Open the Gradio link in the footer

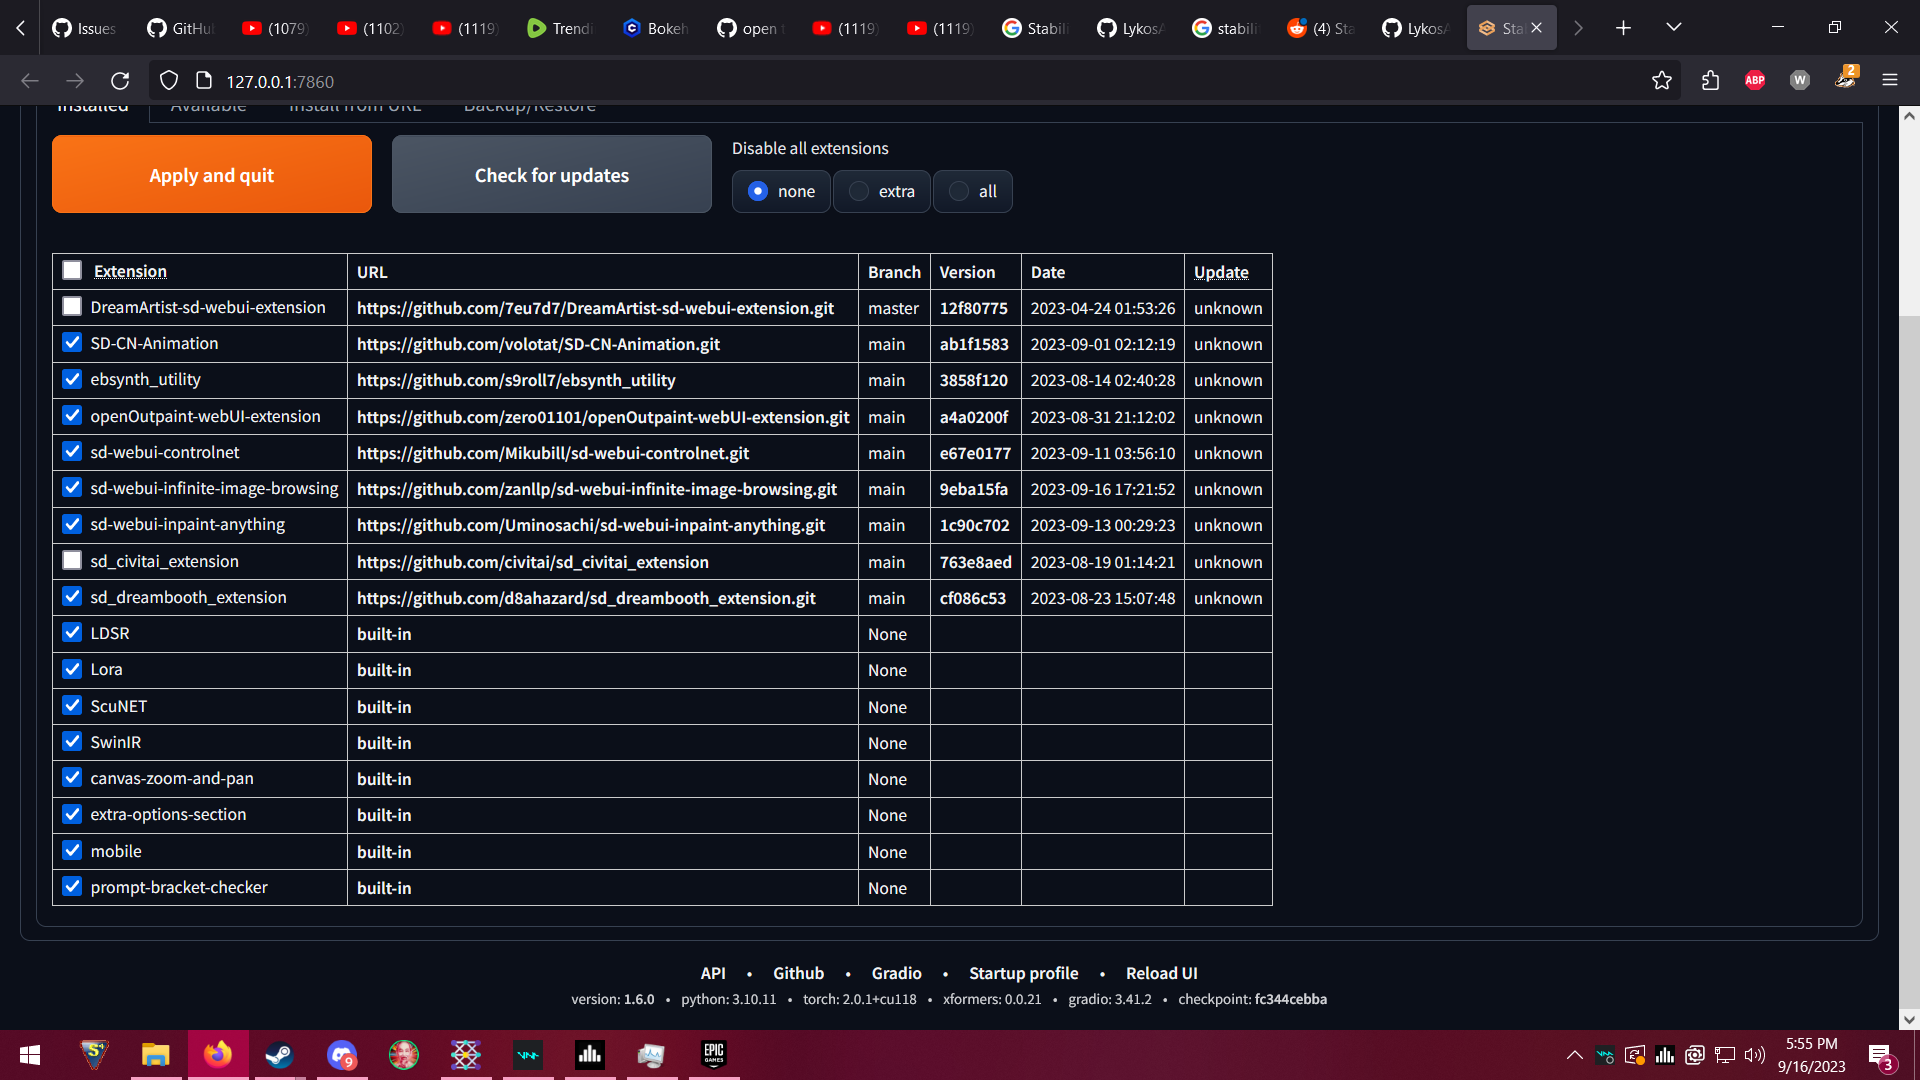tap(896, 972)
